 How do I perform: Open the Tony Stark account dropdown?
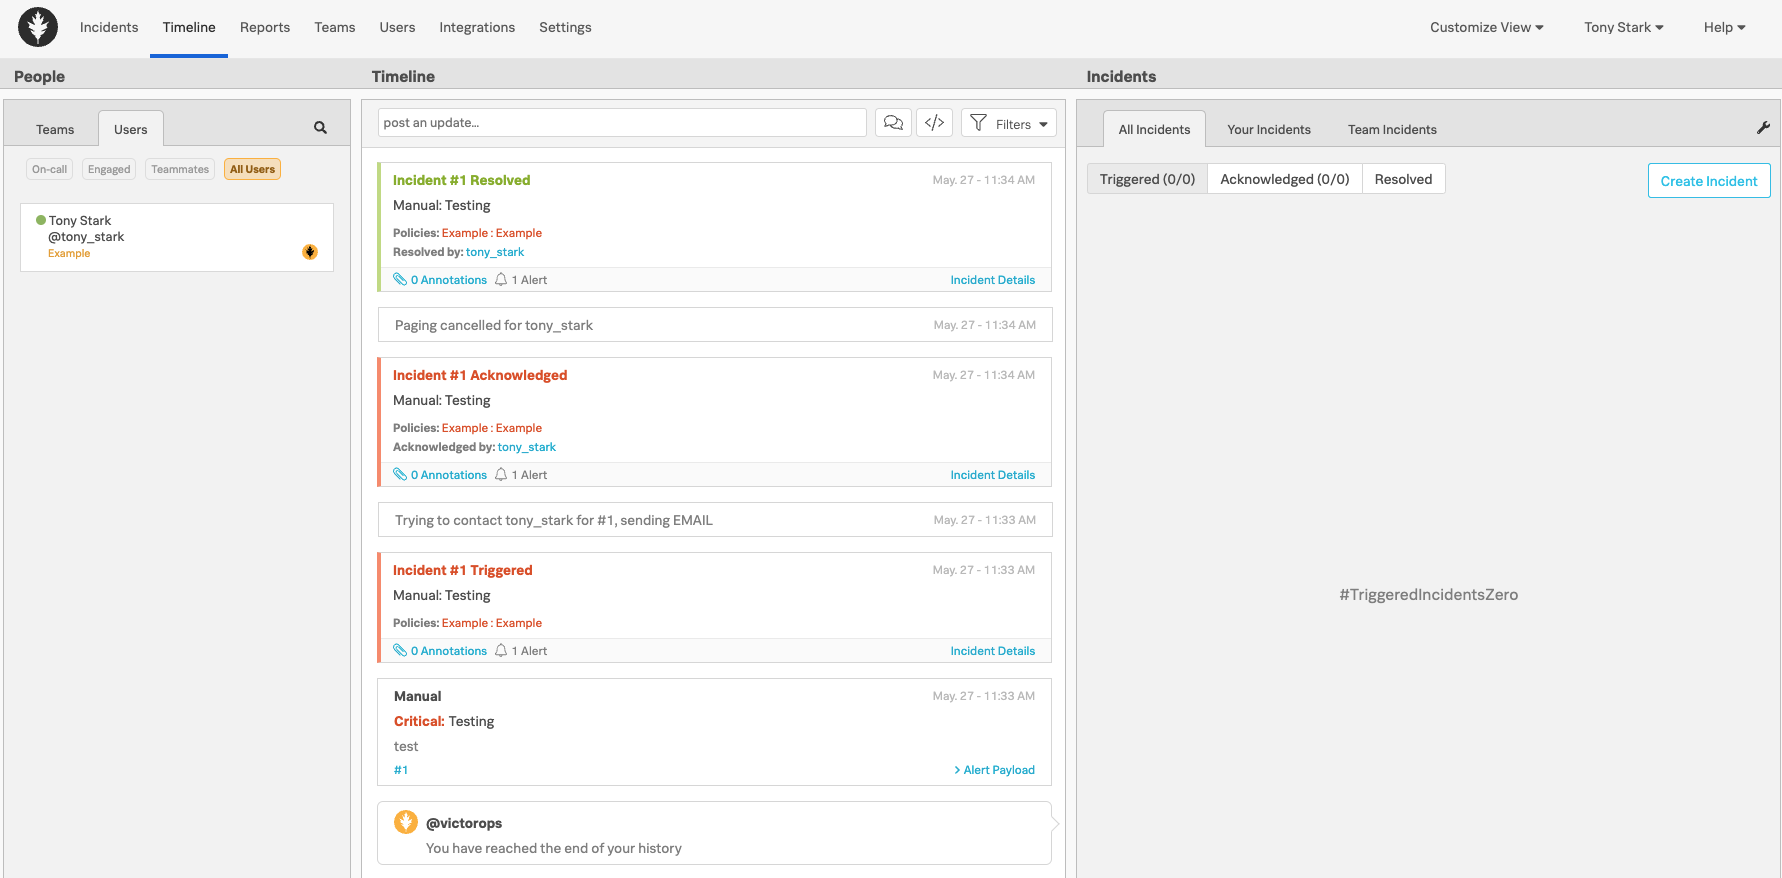1624,27
